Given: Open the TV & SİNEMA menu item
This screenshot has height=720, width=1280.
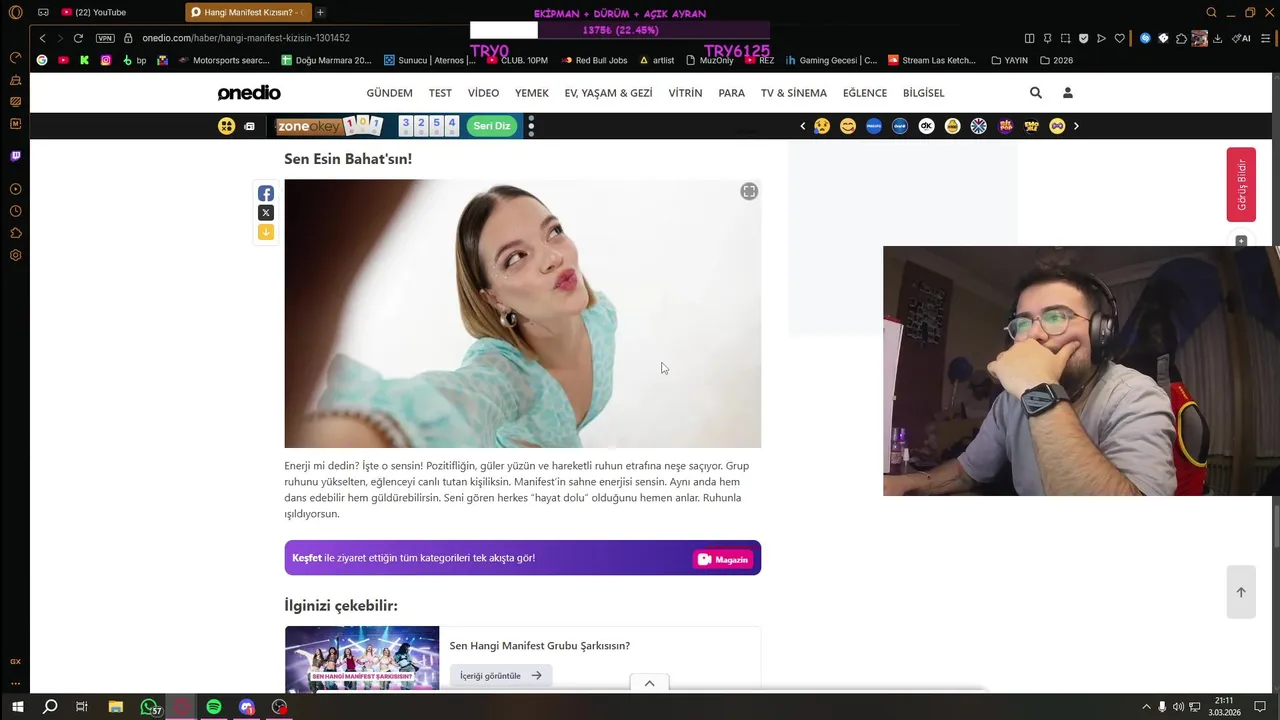Looking at the screenshot, I should click(794, 93).
